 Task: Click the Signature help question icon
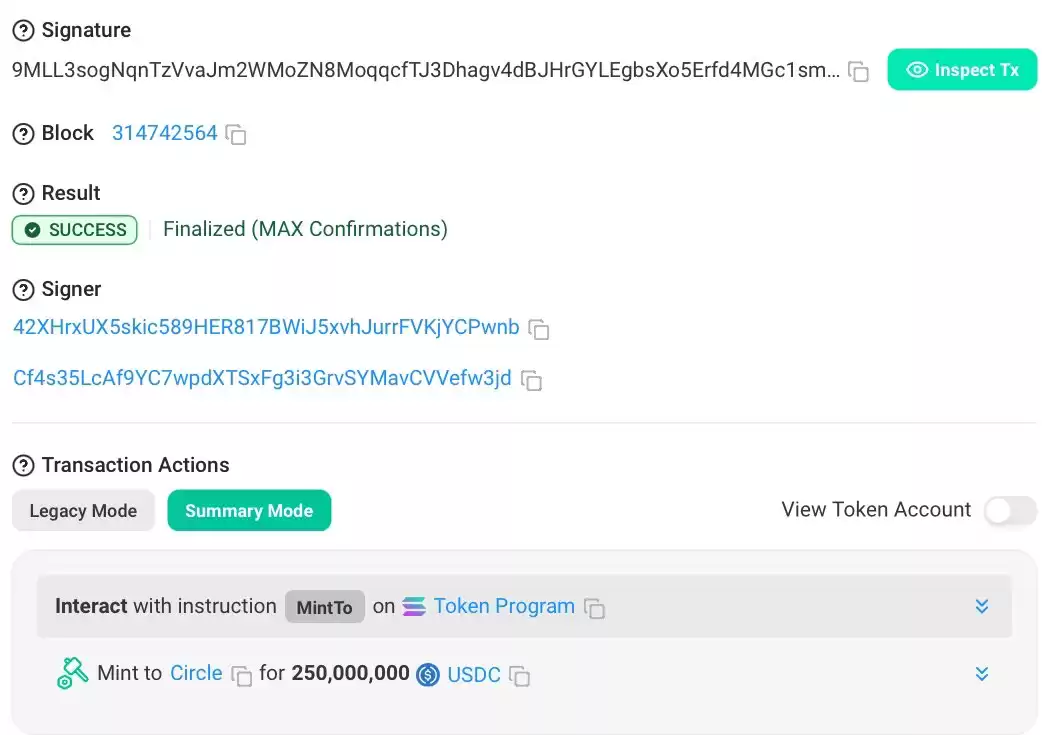[x=23, y=31]
